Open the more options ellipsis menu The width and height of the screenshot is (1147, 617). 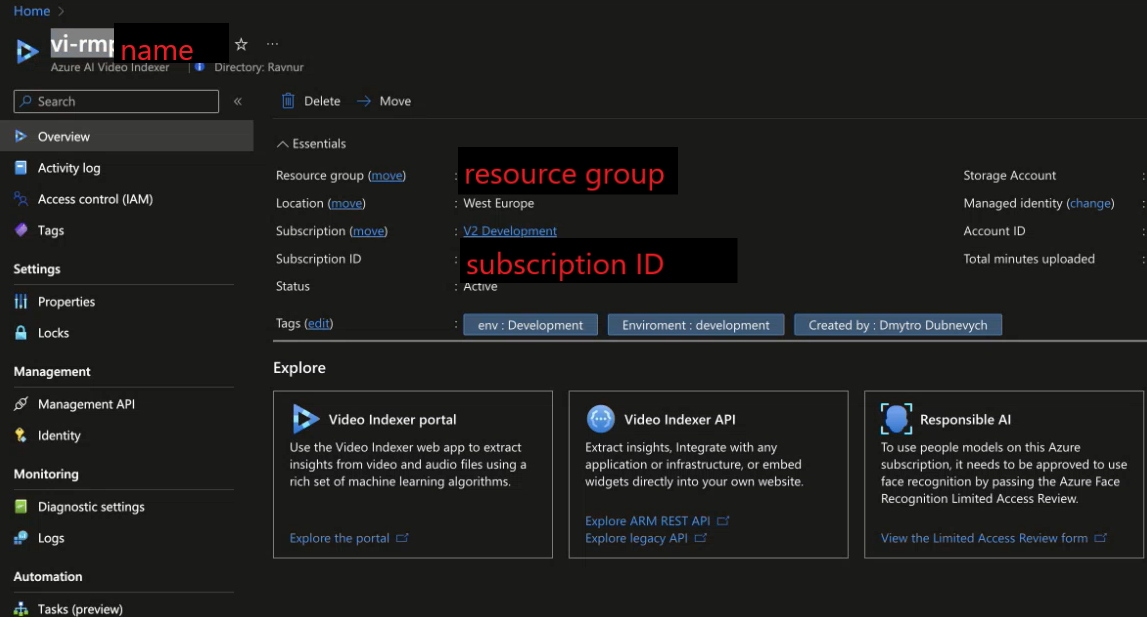tap(272, 44)
